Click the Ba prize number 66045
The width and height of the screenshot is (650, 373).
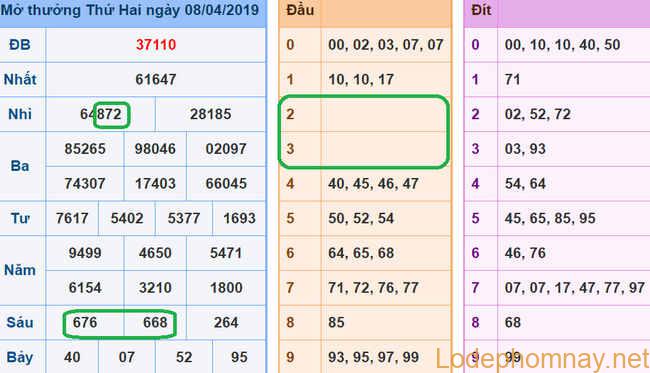226,184
